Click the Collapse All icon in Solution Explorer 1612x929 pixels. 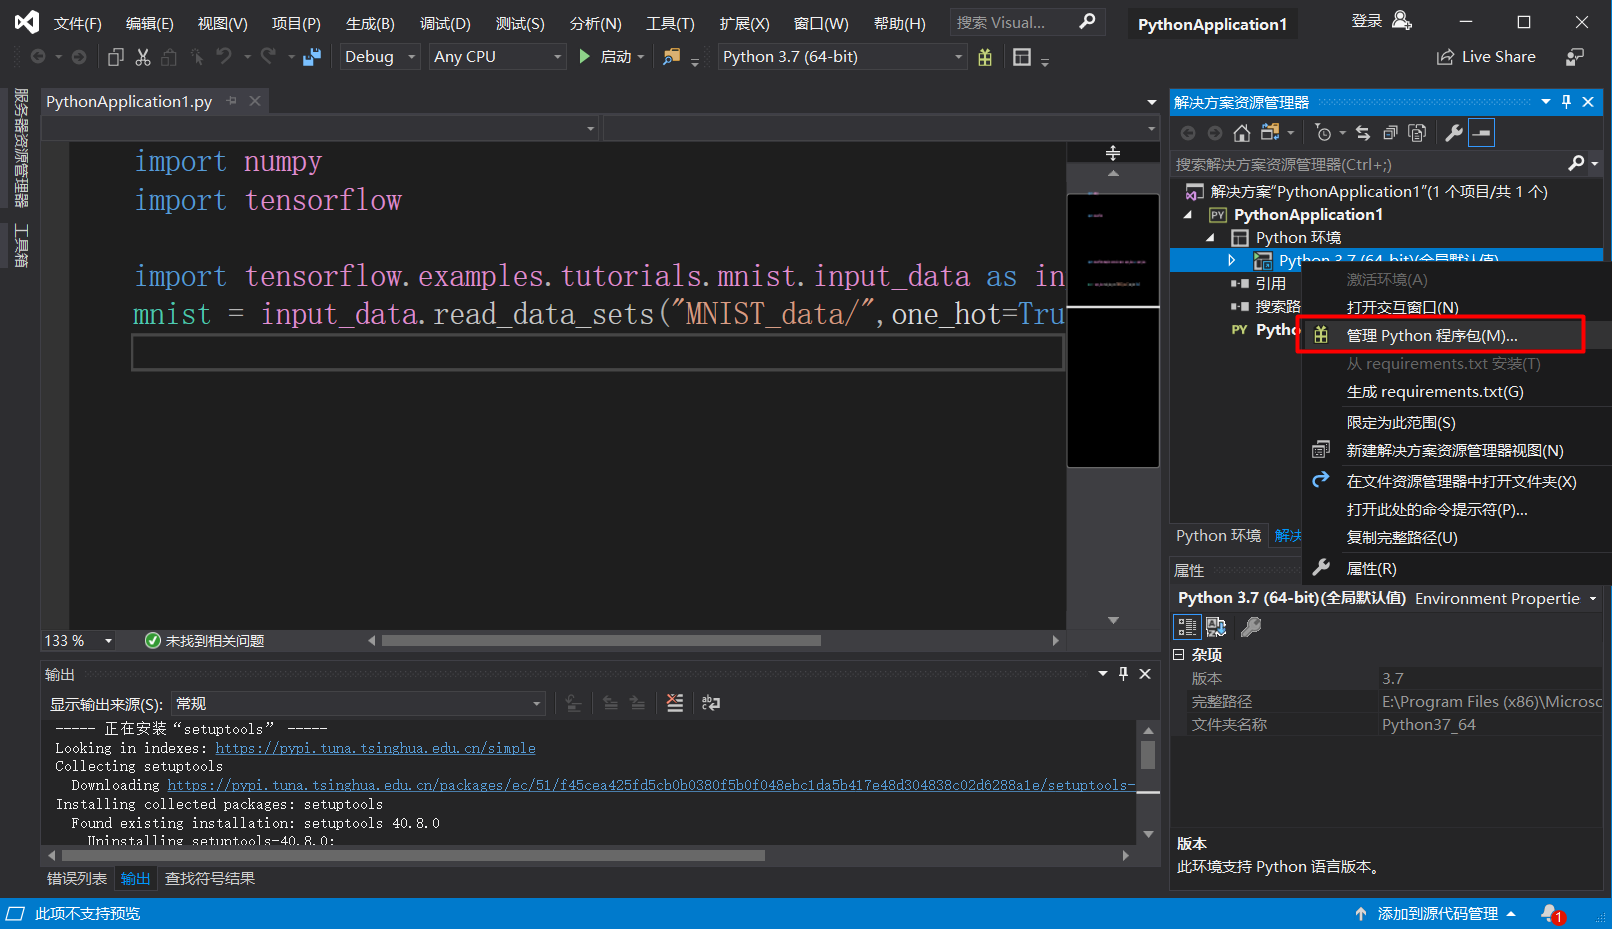point(1390,133)
